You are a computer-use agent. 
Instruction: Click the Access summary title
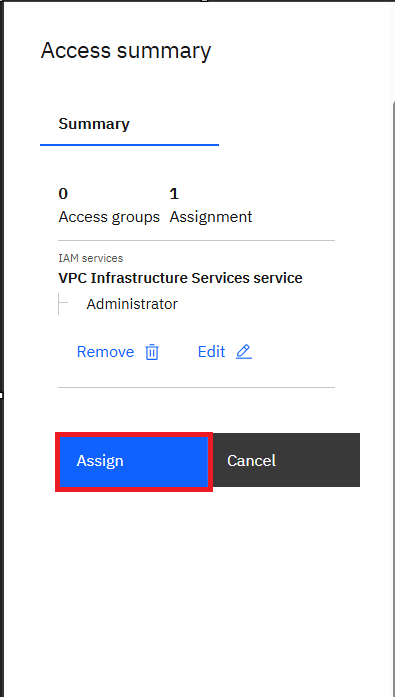[x=126, y=50]
